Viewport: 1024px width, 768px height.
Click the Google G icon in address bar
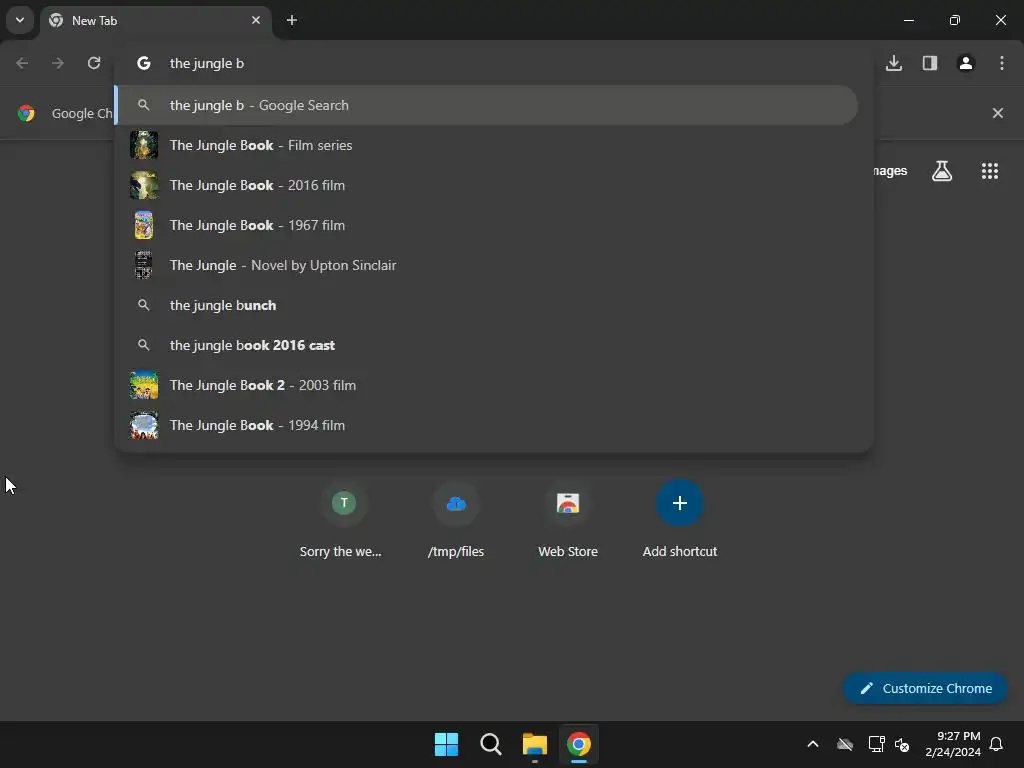pos(144,63)
